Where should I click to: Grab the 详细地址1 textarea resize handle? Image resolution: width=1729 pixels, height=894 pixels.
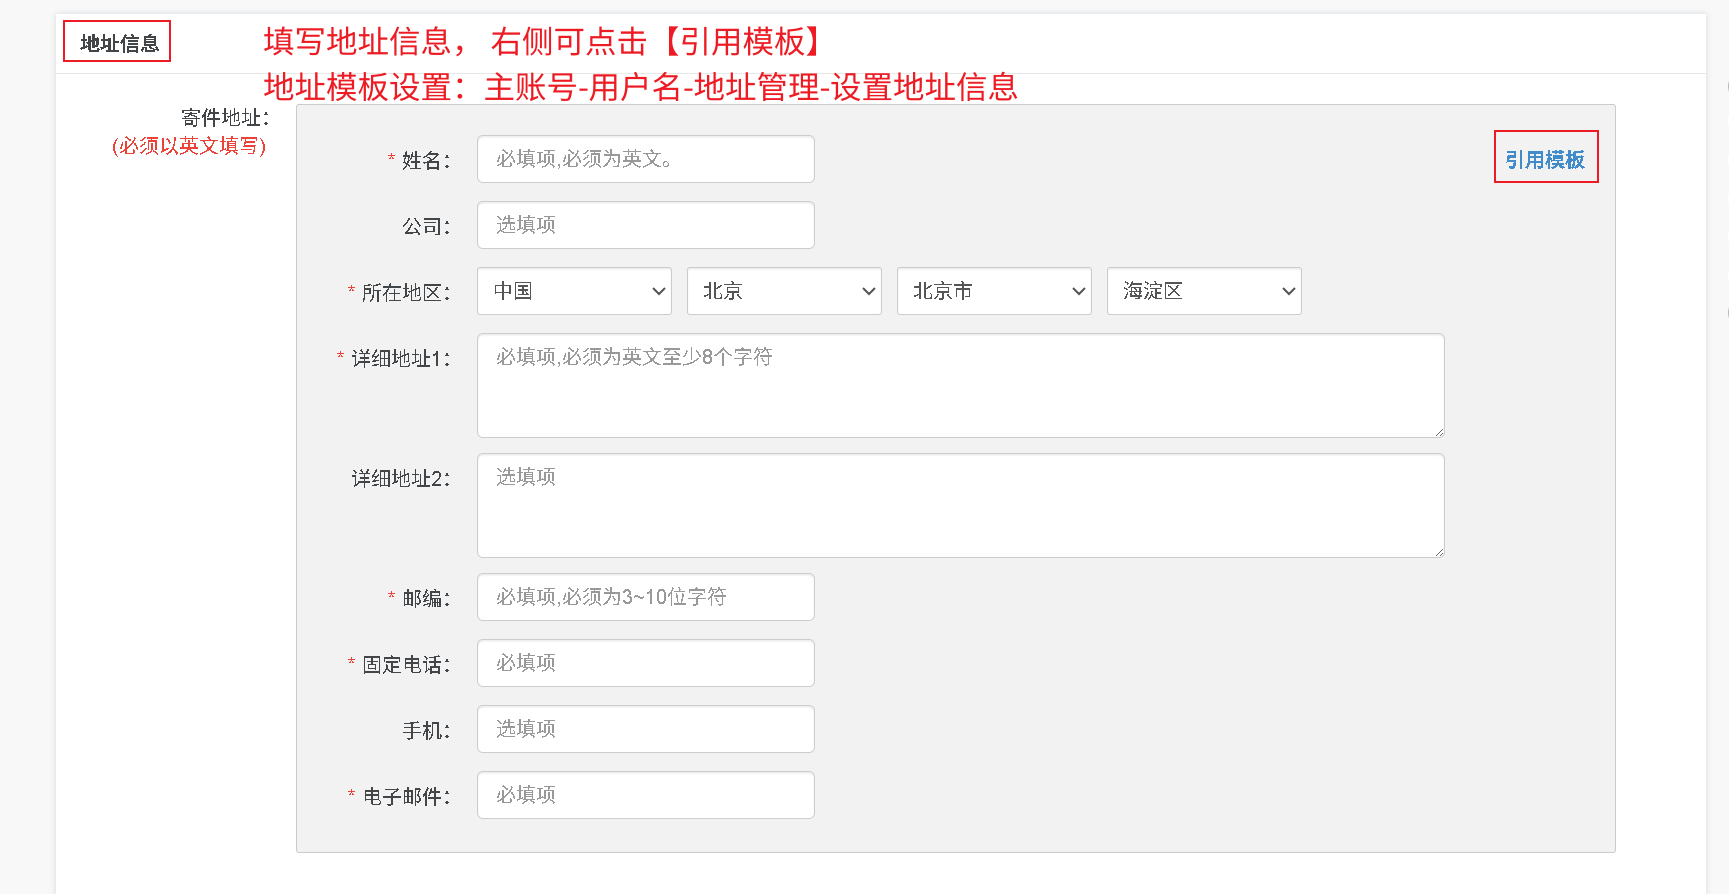(x=1439, y=432)
